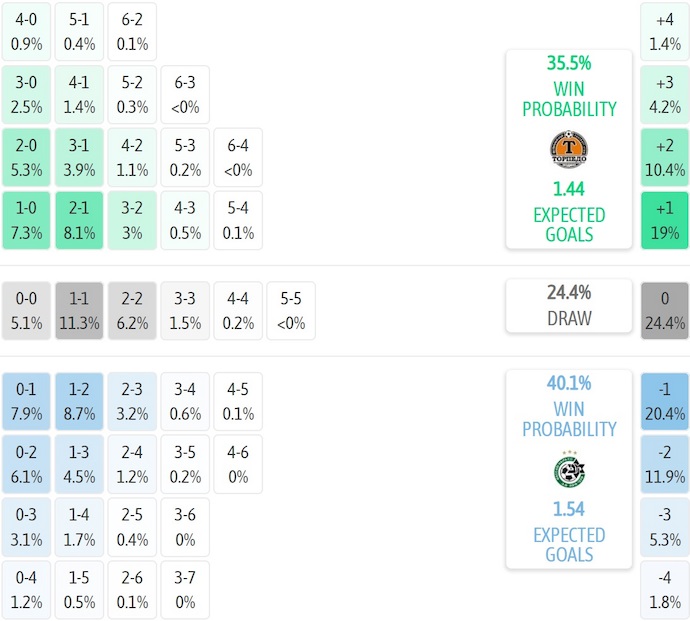The height and width of the screenshot is (621, 690).
Task: Click the +1 goal margin swatch
Action: pos(664,220)
